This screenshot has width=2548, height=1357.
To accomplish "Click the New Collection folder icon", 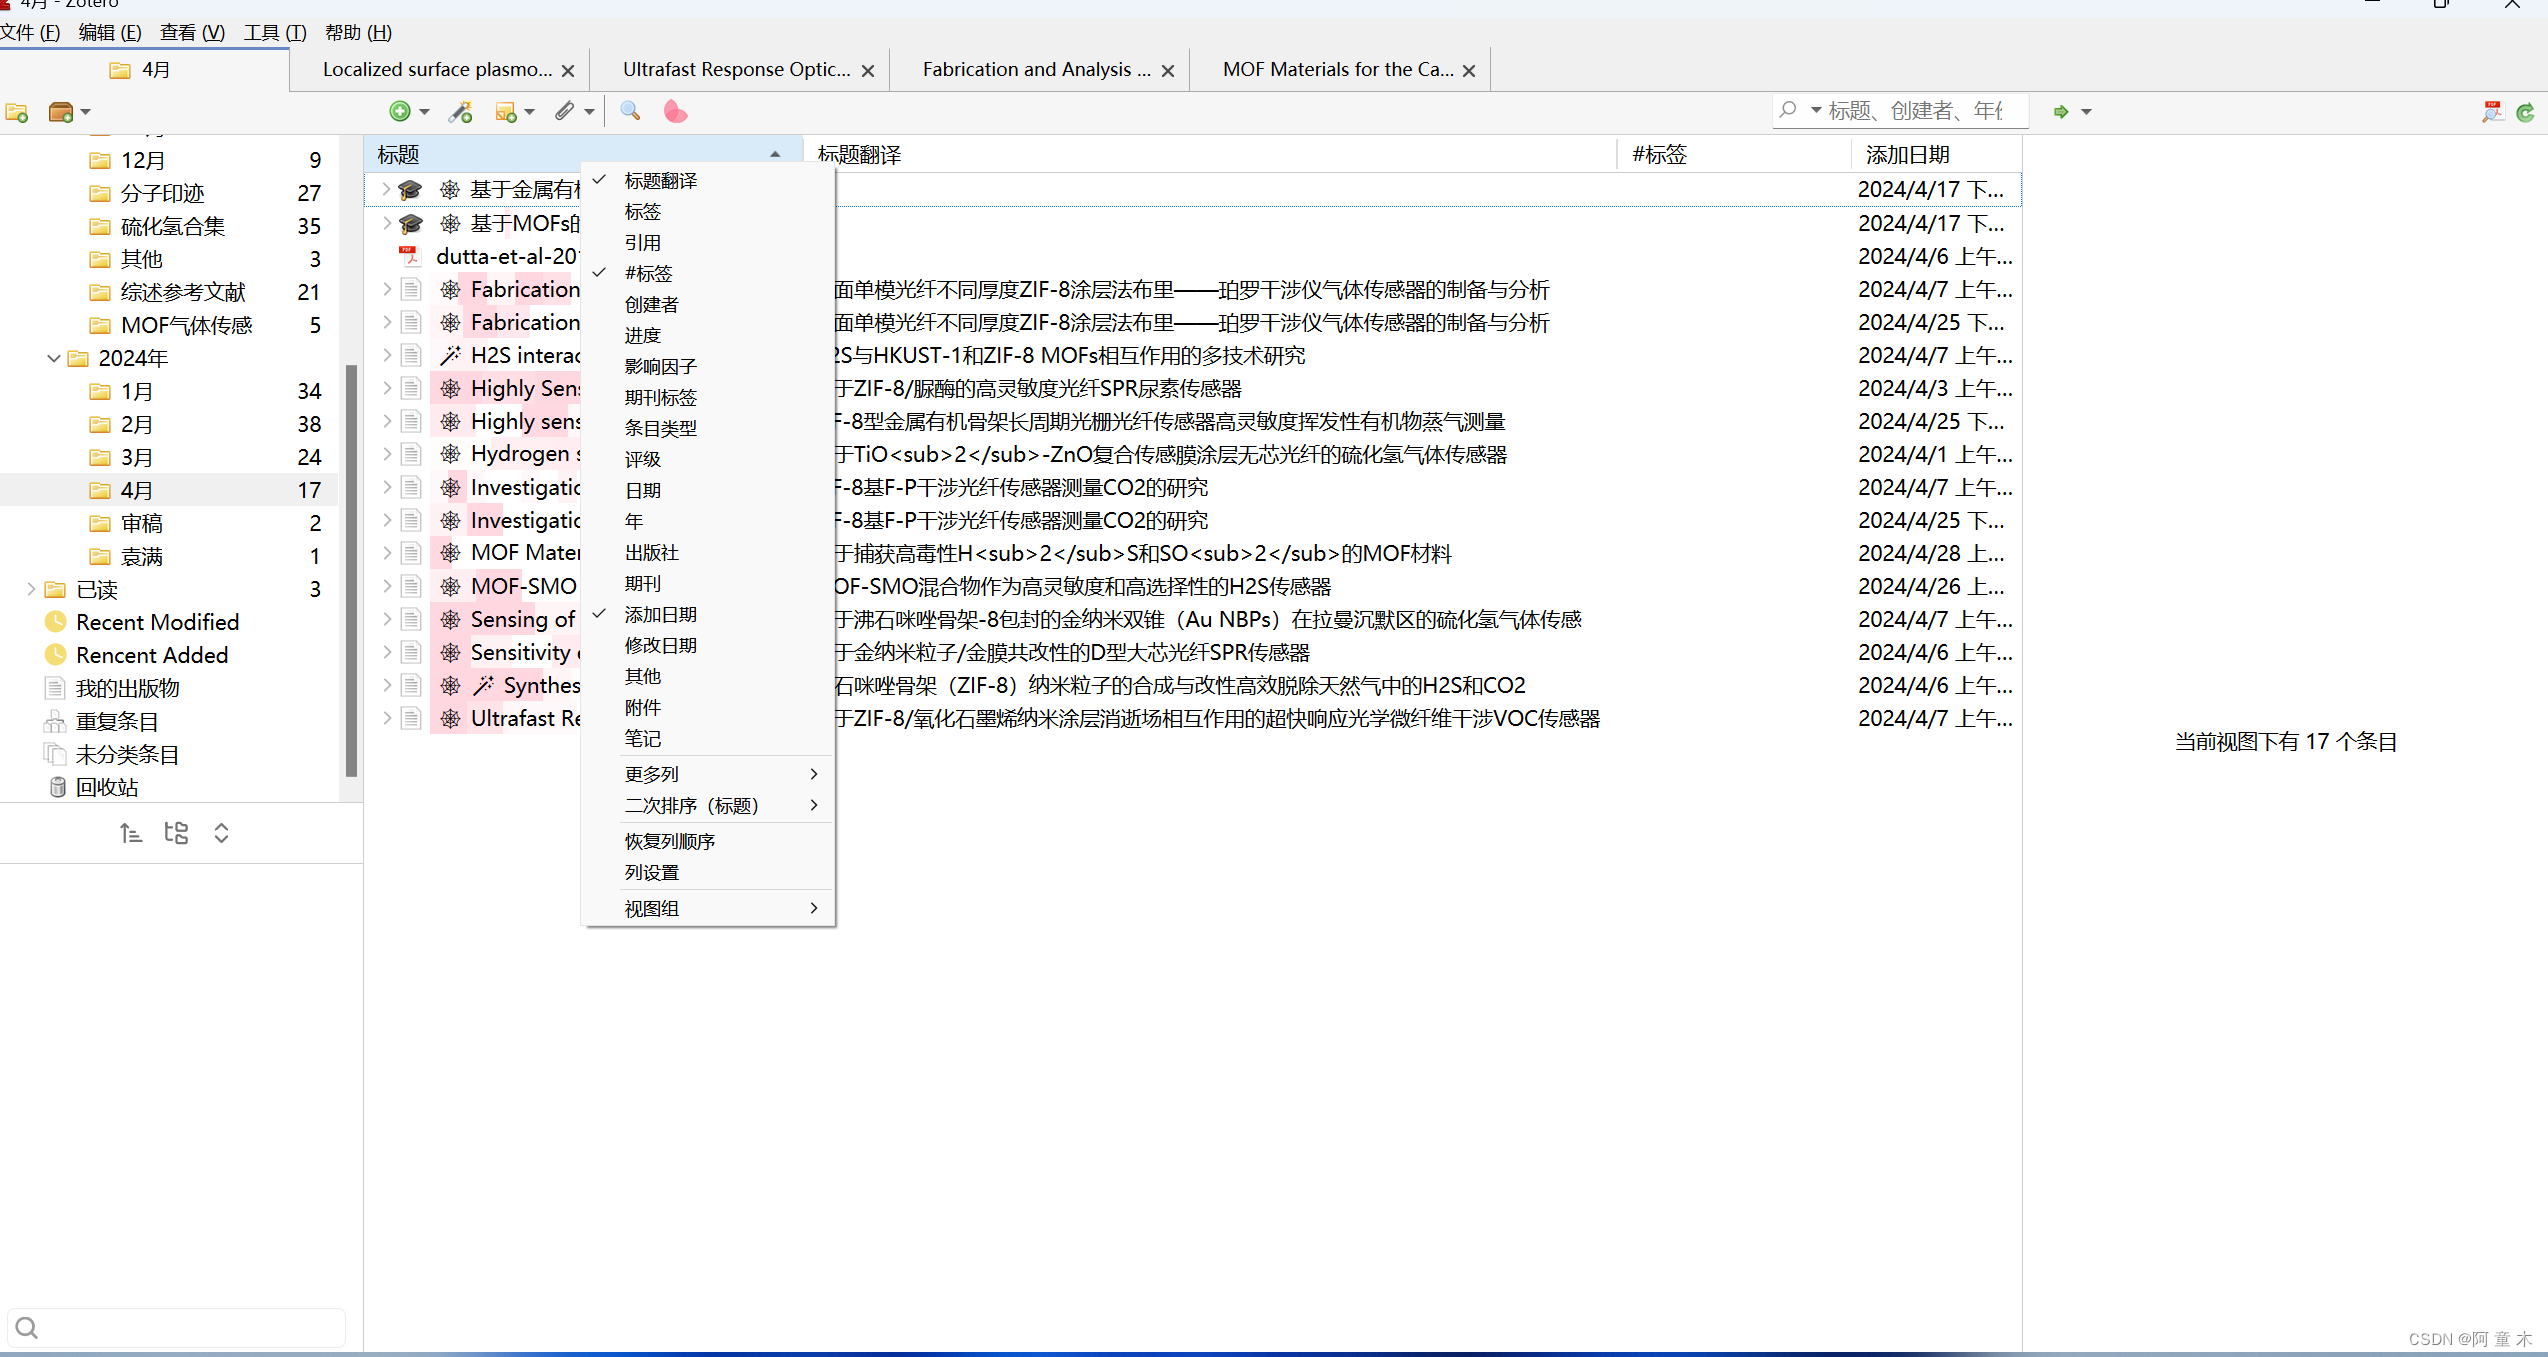I will pos(17,112).
